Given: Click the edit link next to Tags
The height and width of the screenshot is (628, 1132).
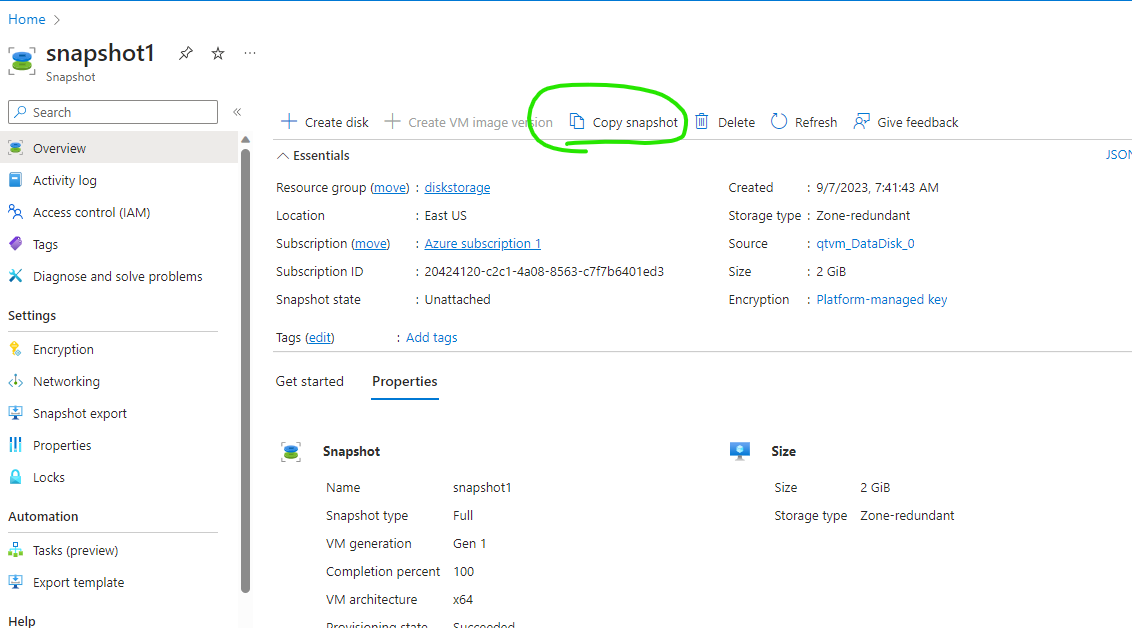Looking at the screenshot, I should click(320, 338).
